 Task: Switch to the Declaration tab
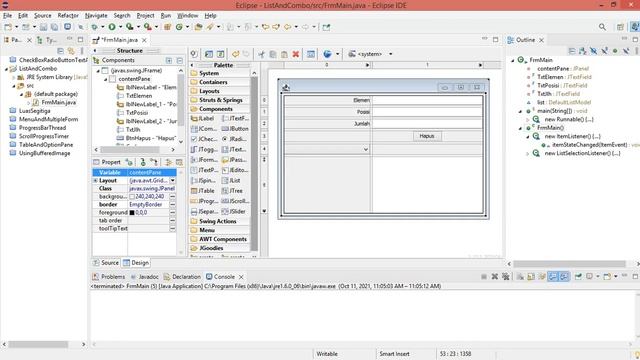click(182, 277)
